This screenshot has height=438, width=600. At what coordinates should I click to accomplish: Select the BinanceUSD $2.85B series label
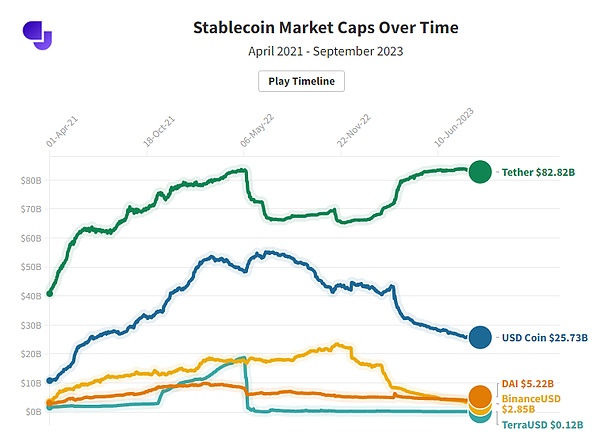click(530, 402)
